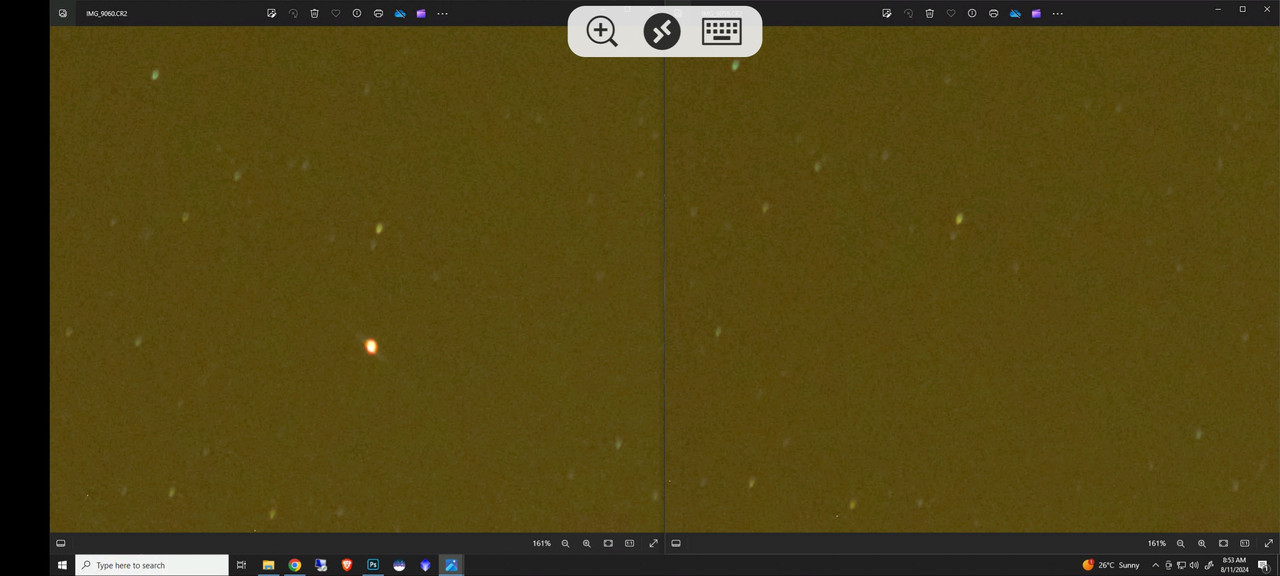Click the bright orange star in IMG_9060.CR2 photo

[371, 346]
